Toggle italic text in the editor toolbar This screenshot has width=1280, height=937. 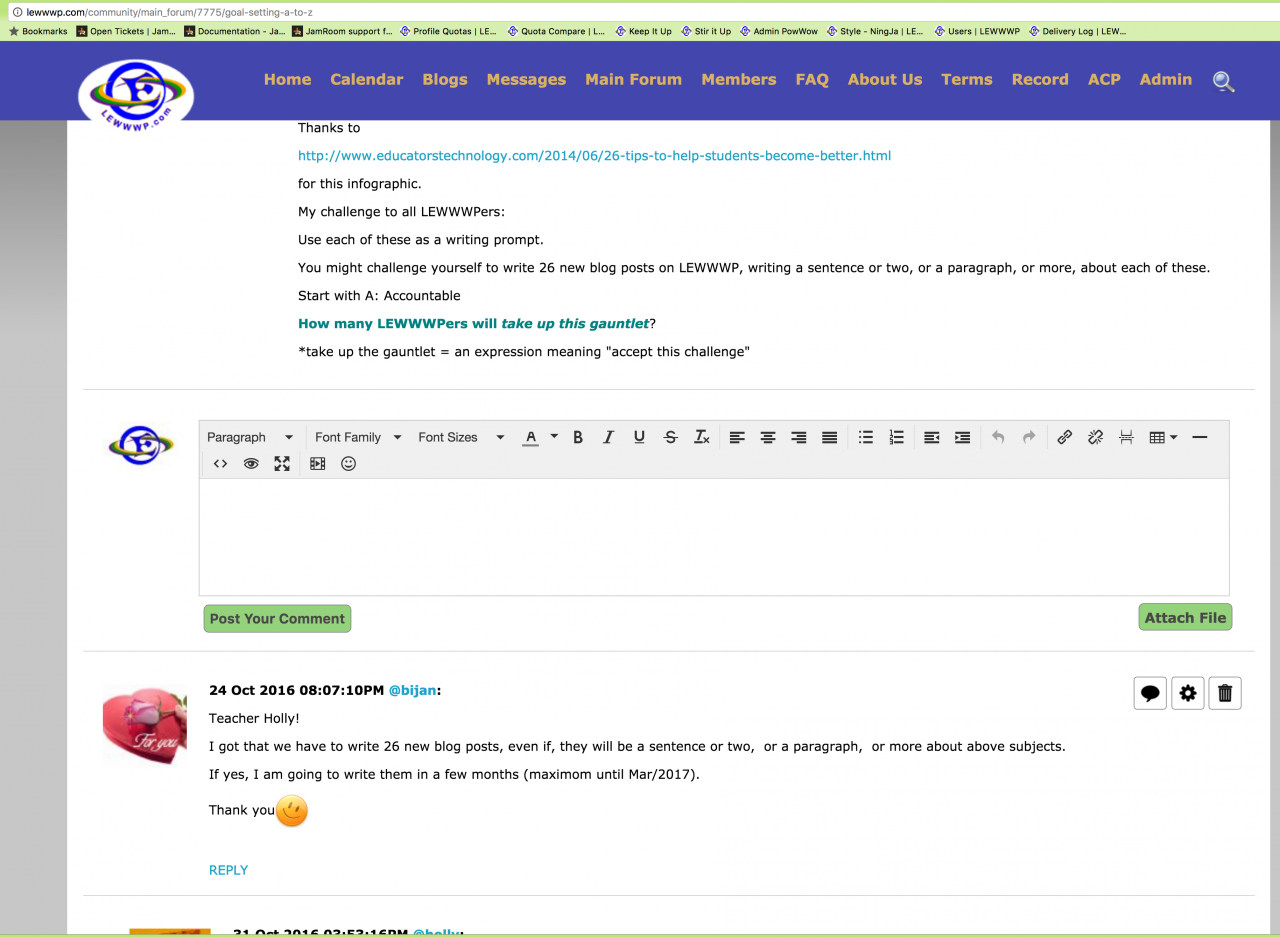click(608, 437)
